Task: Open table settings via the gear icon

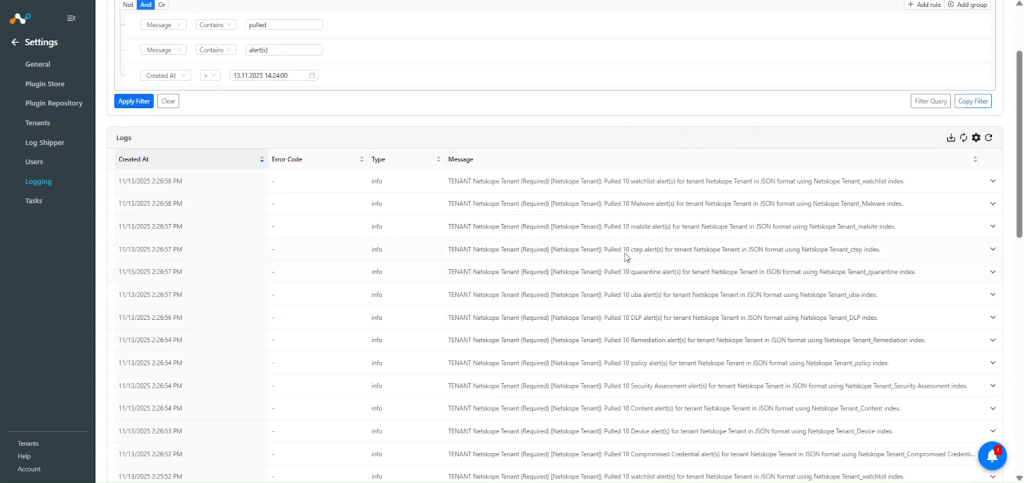Action: click(976, 138)
